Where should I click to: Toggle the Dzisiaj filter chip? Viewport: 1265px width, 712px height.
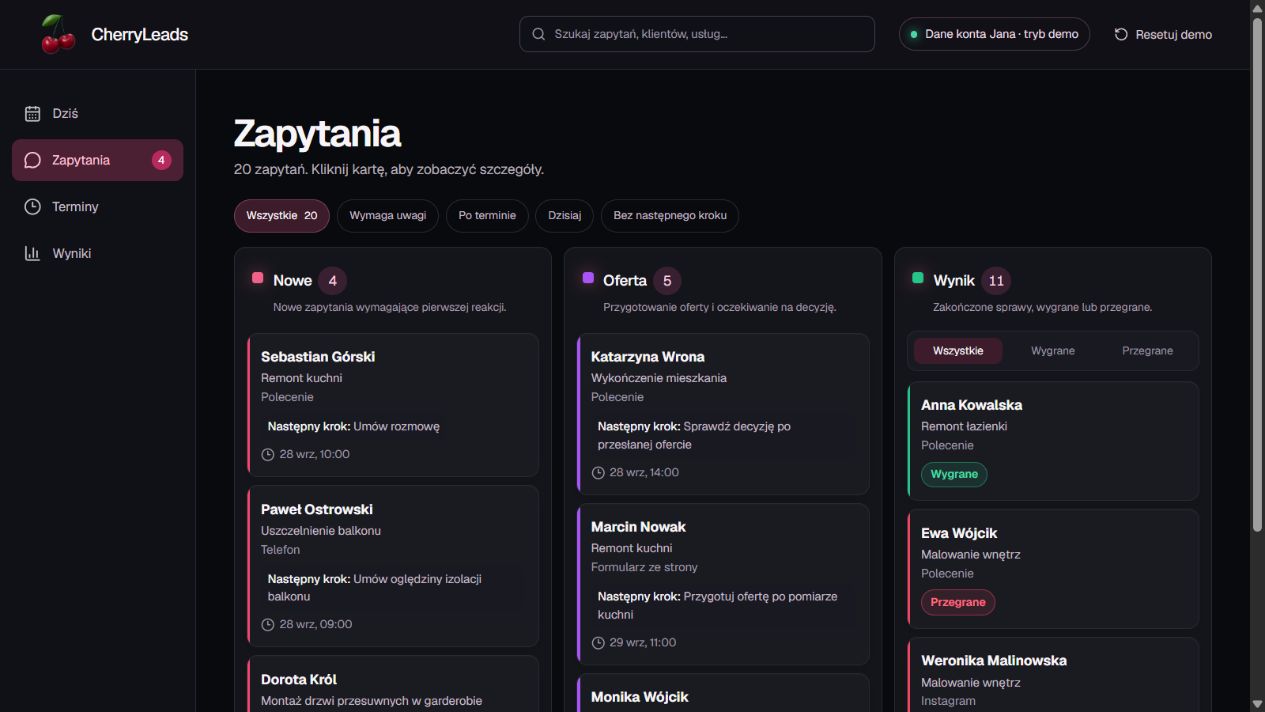(x=565, y=216)
